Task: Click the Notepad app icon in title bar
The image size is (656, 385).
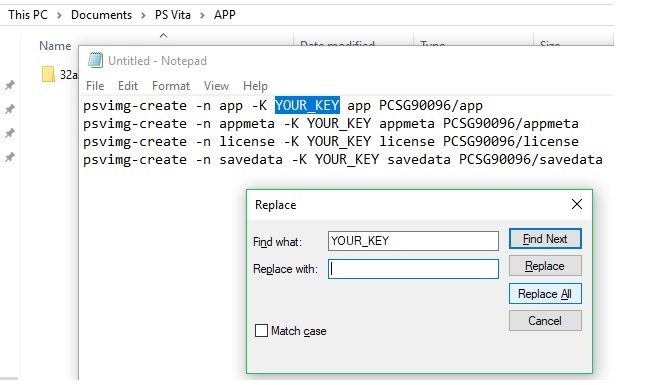Action: [x=95, y=60]
